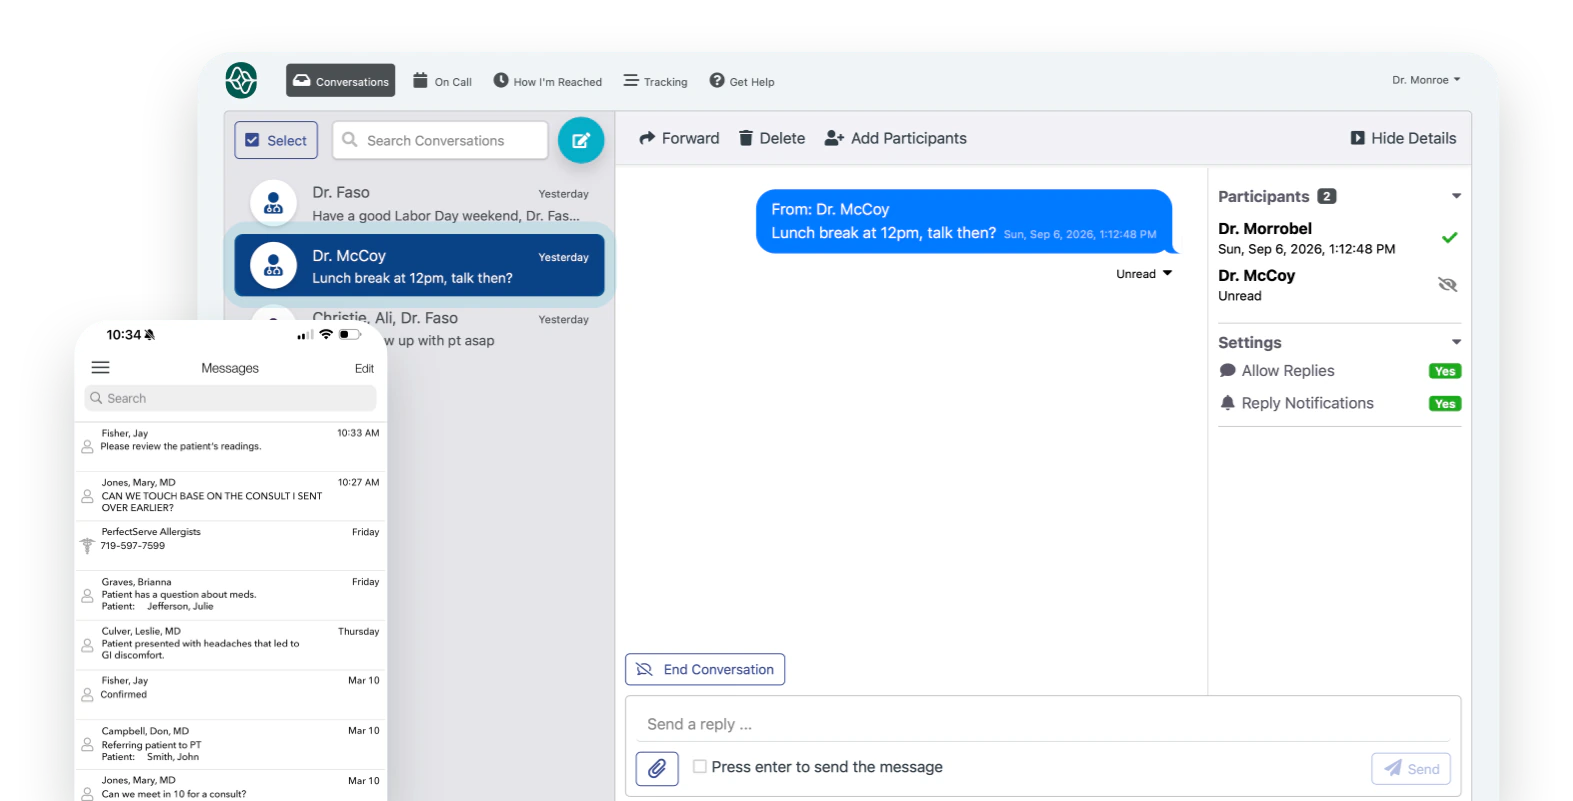Compose a new conversation with teal button
This screenshot has width=1573, height=801.
(x=581, y=140)
